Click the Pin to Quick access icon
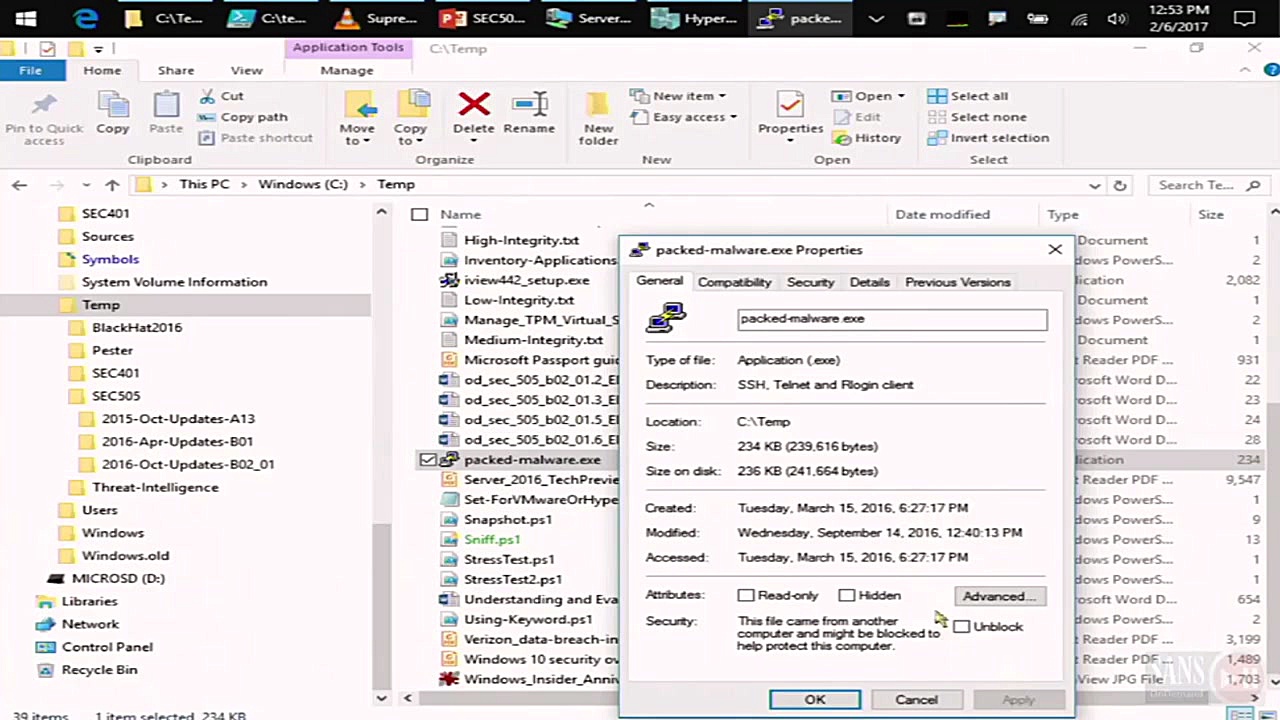 pos(44,105)
